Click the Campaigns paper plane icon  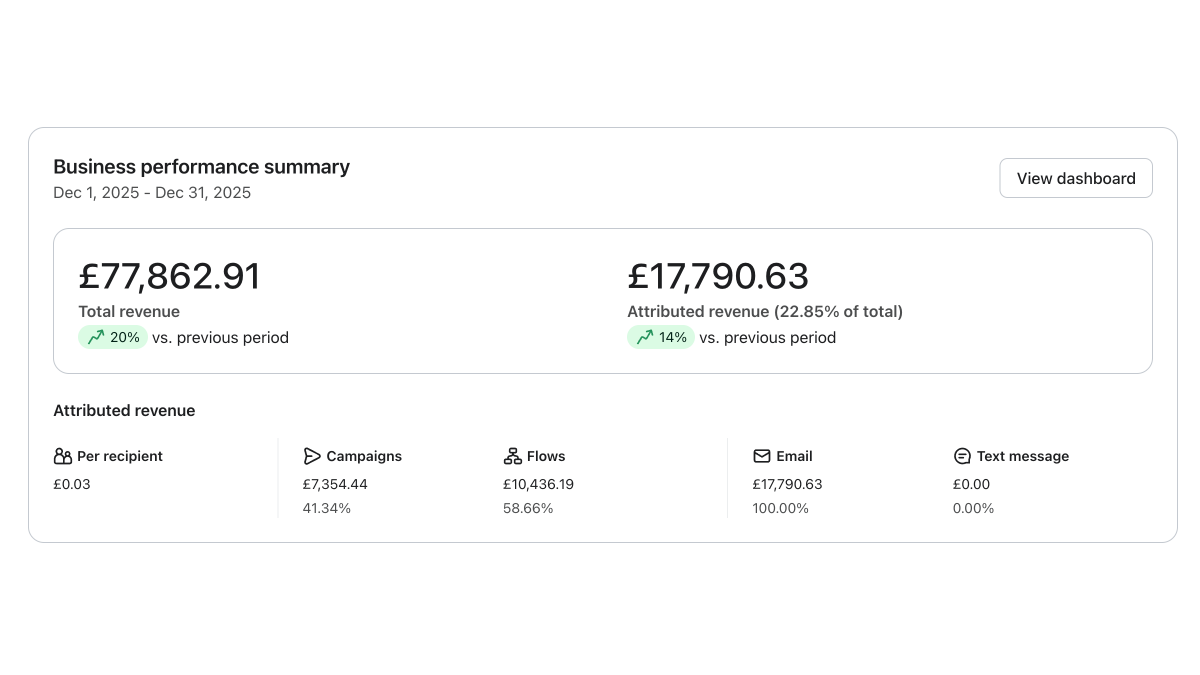[x=312, y=456]
